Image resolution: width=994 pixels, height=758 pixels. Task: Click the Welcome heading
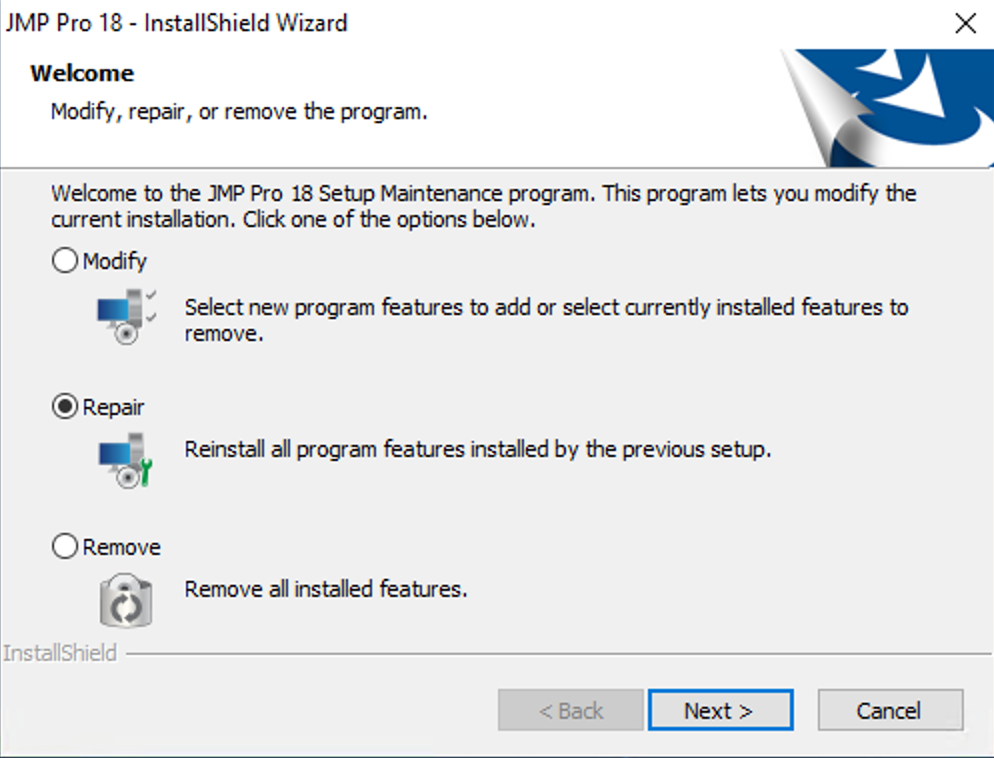pos(81,72)
